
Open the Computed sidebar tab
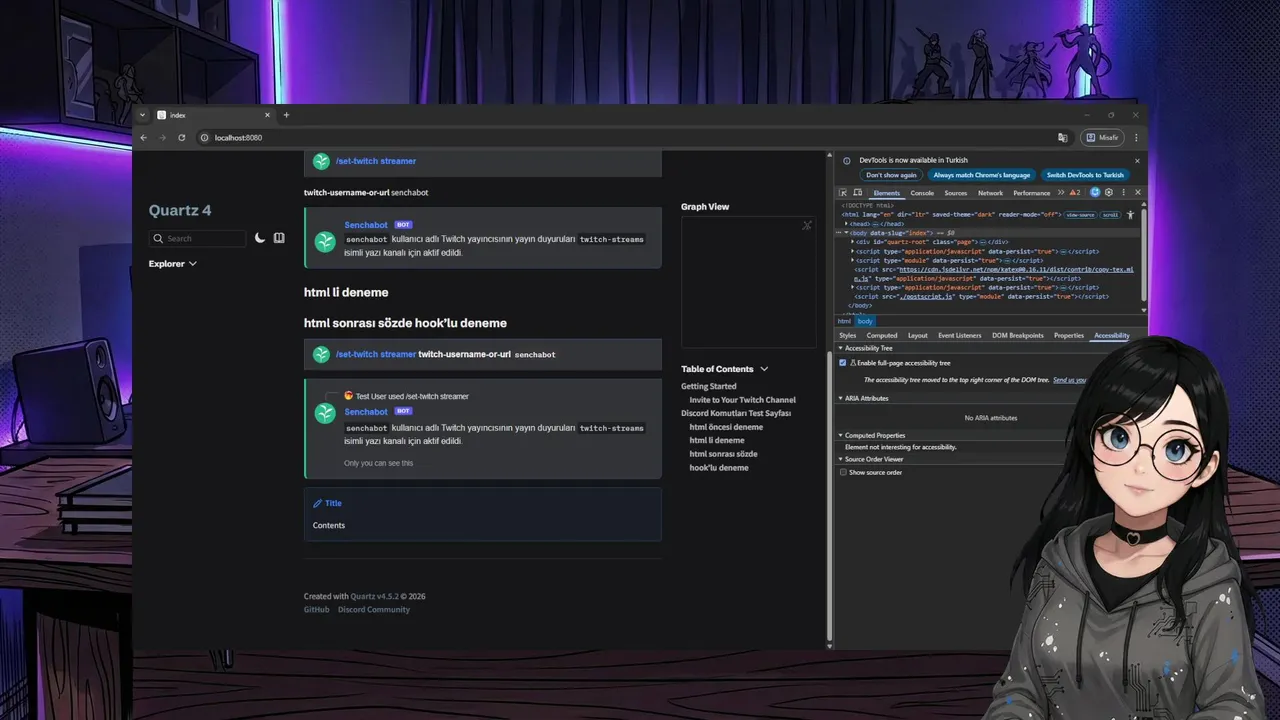(x=882, y=336)
